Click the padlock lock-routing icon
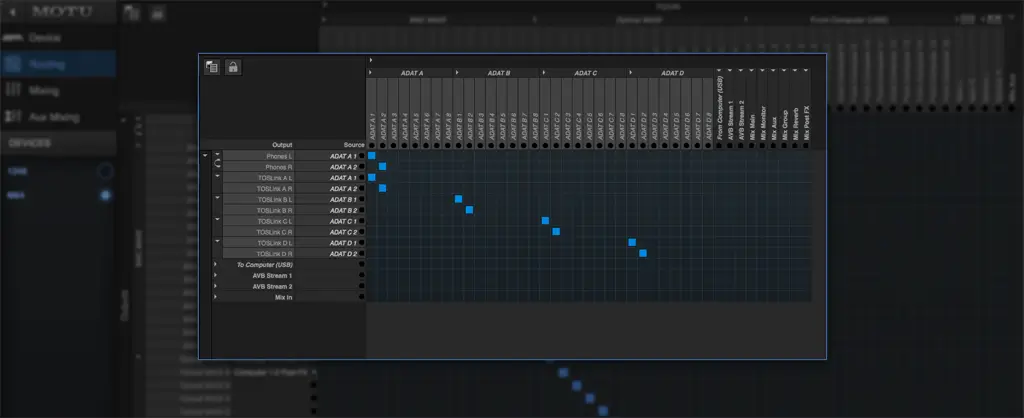The height and width of the screenshot is (418, 1024). click(232, 68)
